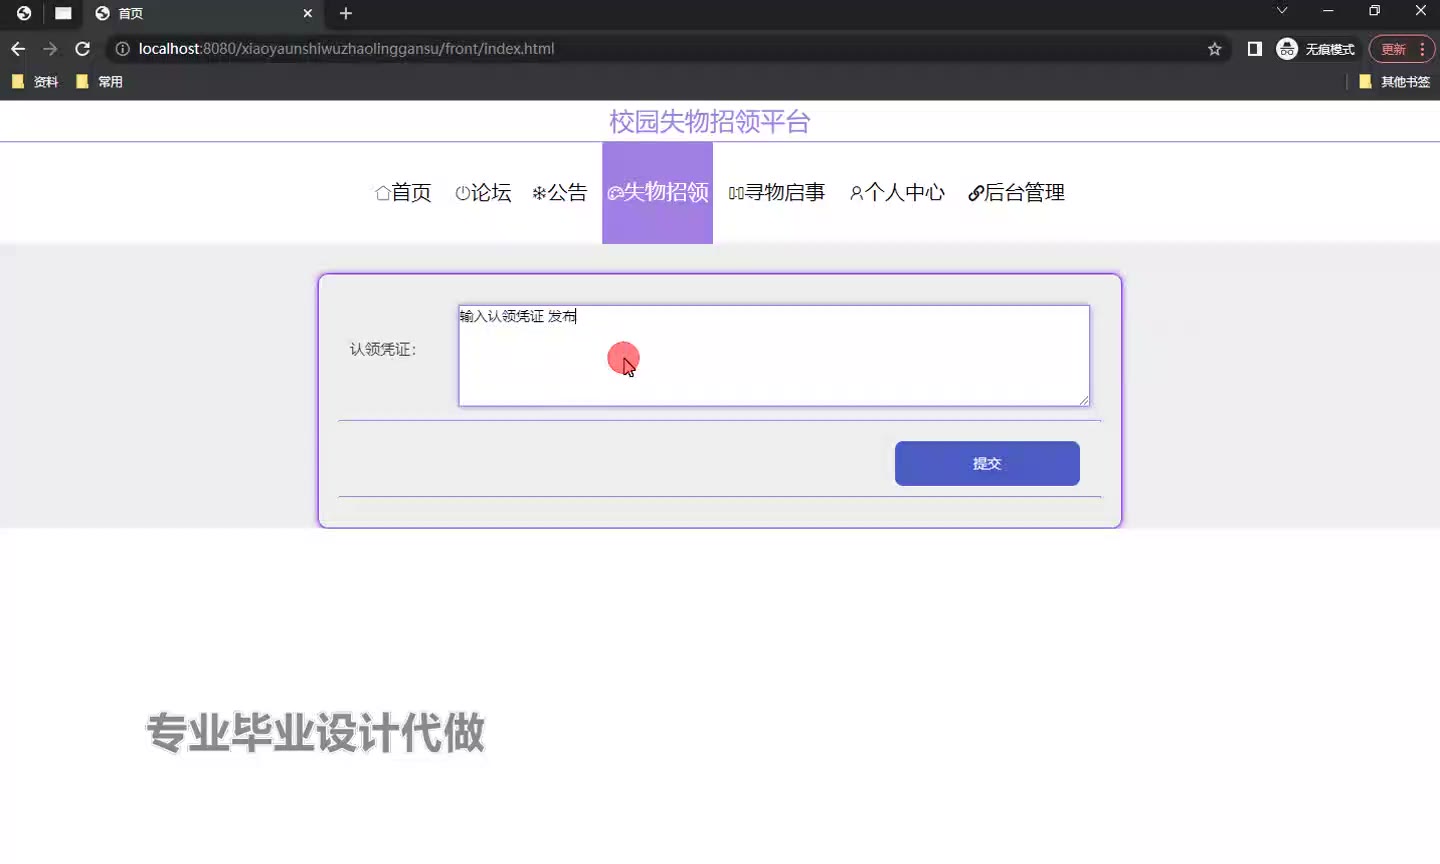The height and width of the screenshot is (864, 1440).
Task: Click the 后台管理 link
Action: (1016, 193)
